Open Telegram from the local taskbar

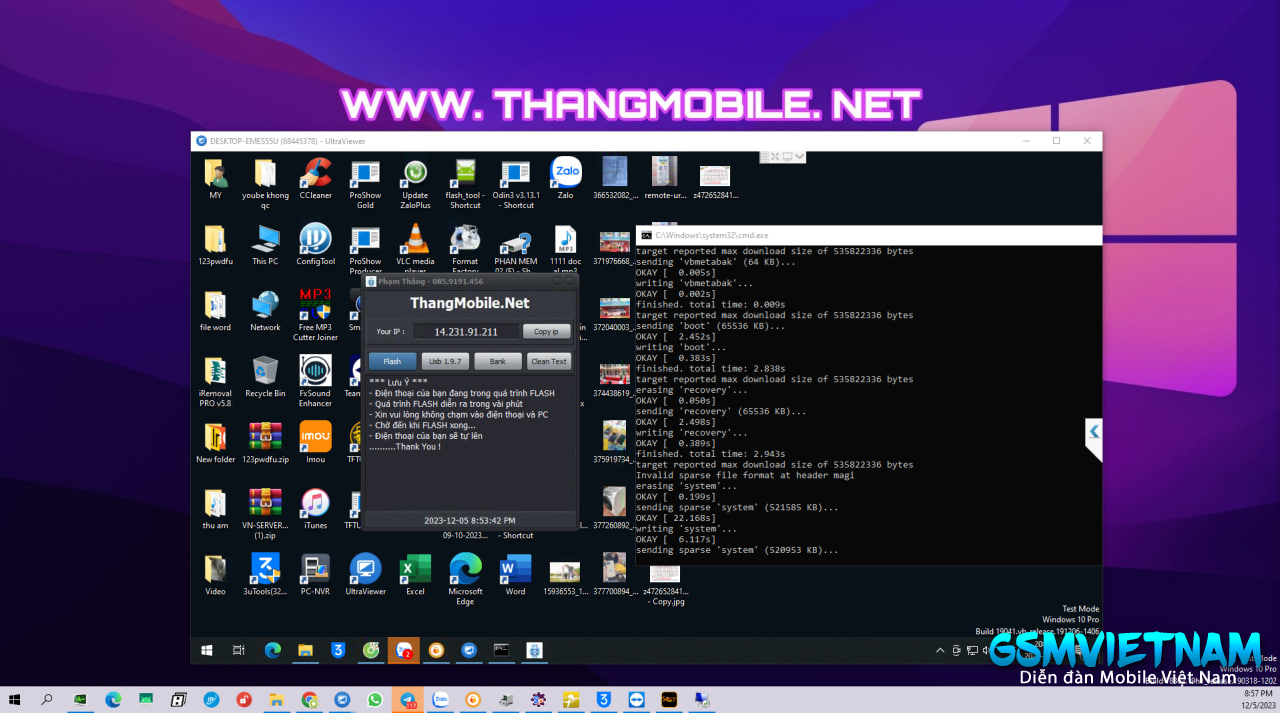point(407,700)
